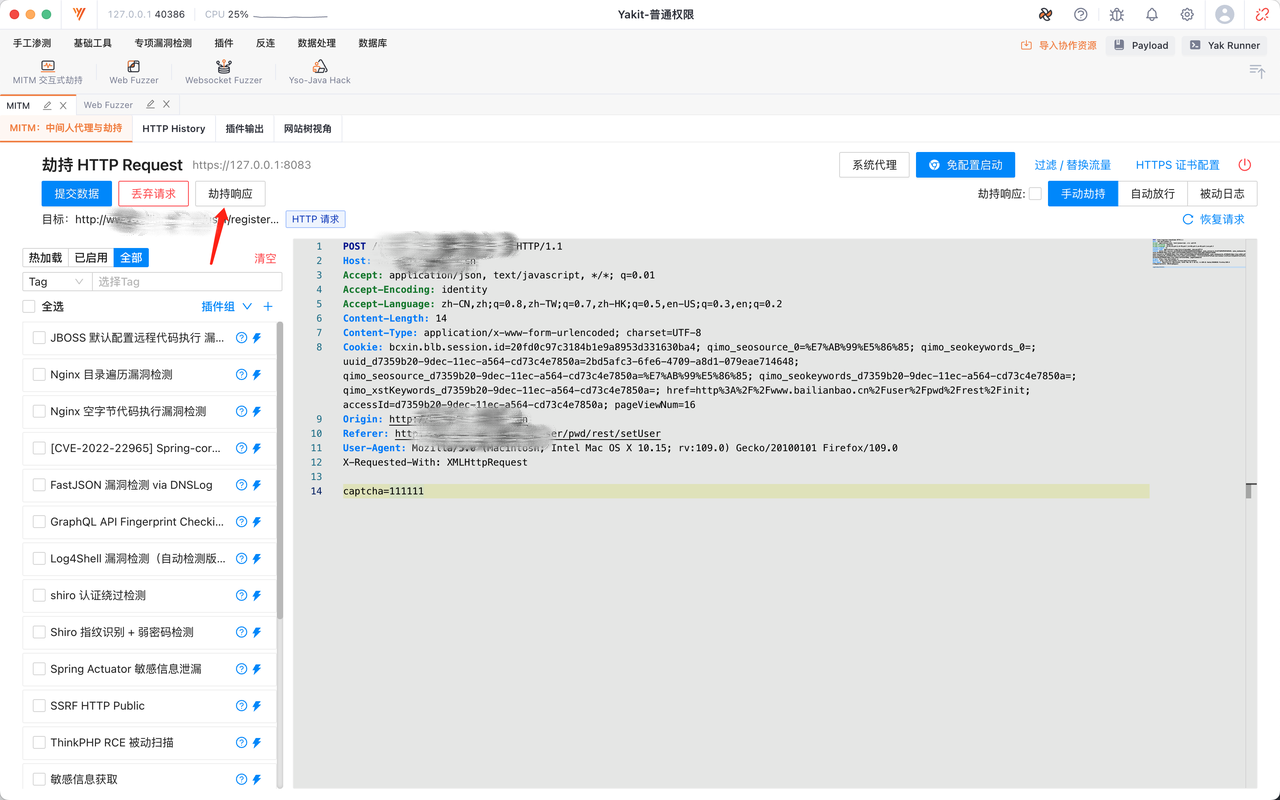The height and width of the screenshot is (800, 1280).
Task: Open 基础工具 menu
Action: (93, 44)
